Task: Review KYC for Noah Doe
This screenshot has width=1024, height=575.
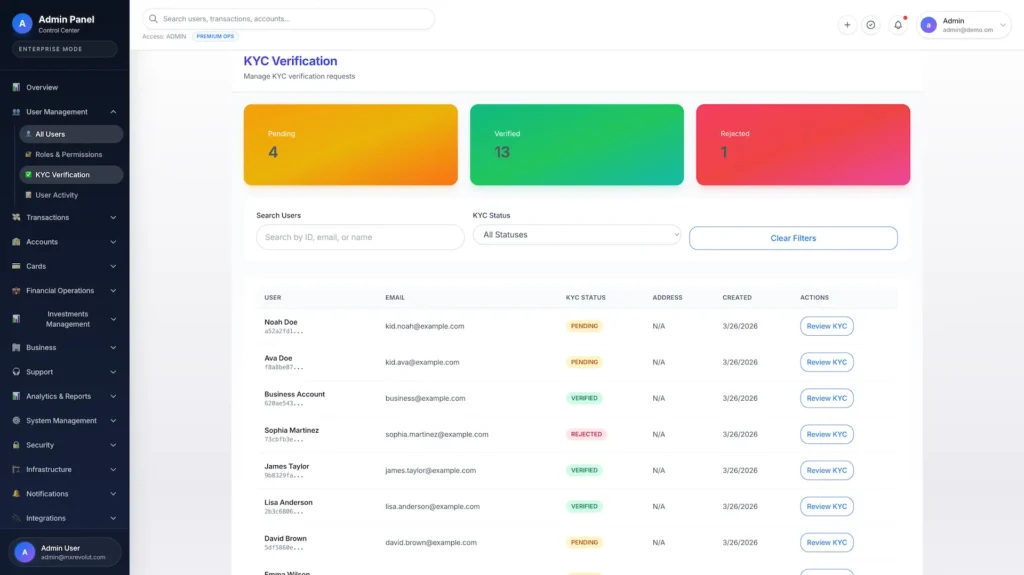Action: (x=826, y=326)
